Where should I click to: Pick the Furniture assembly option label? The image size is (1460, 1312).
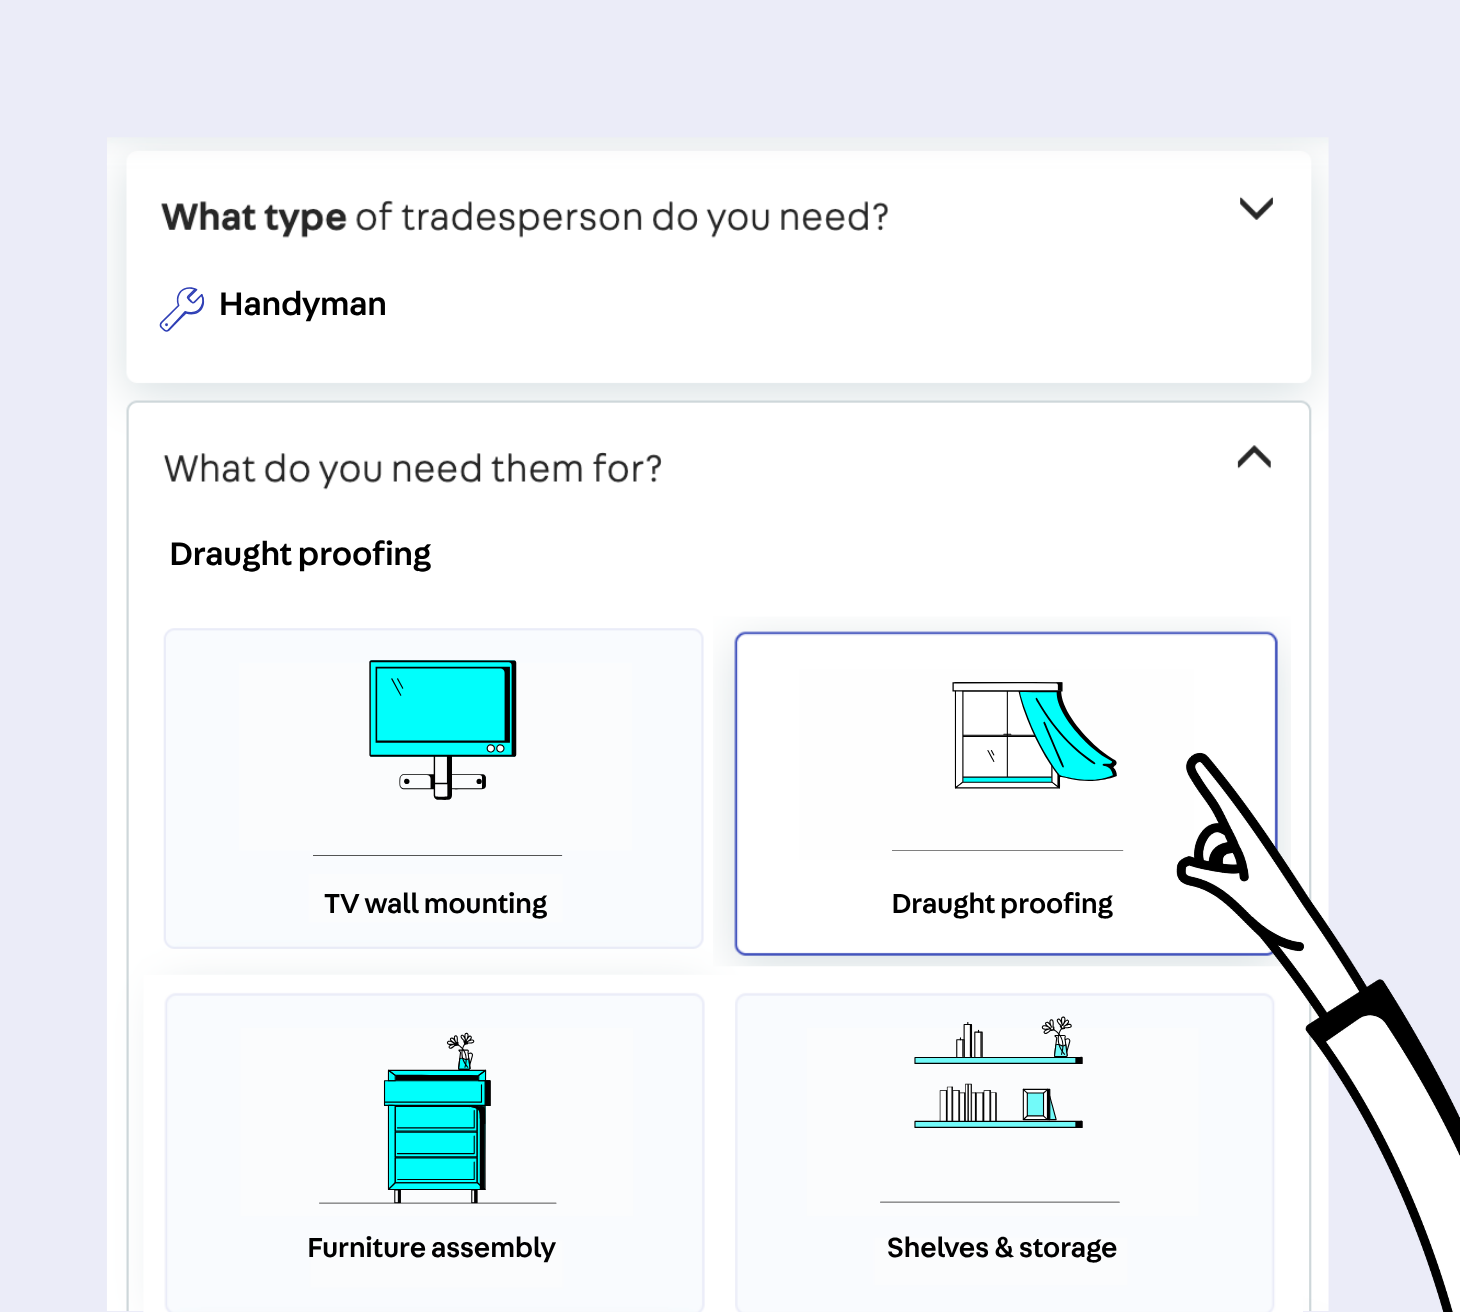tap(431, 1248)
